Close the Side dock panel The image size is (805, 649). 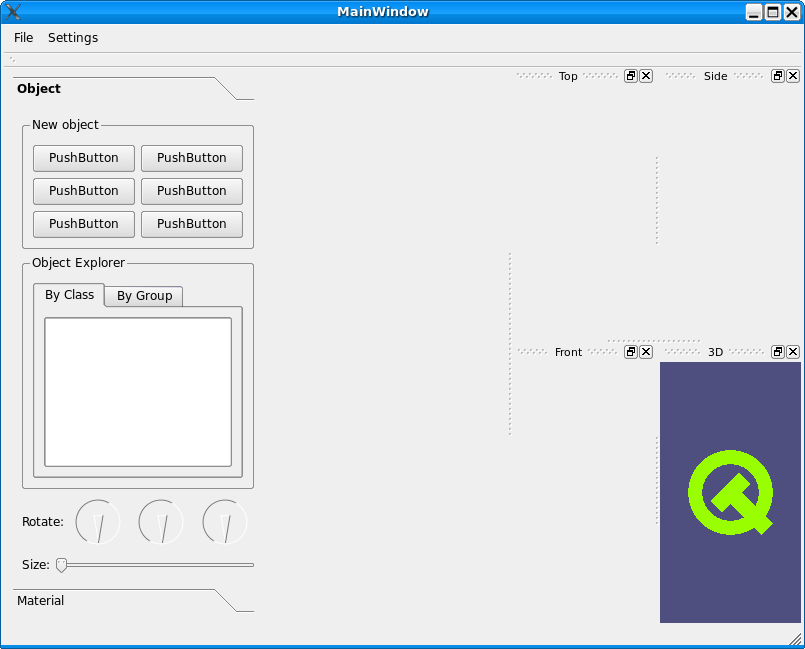(793, 76)
